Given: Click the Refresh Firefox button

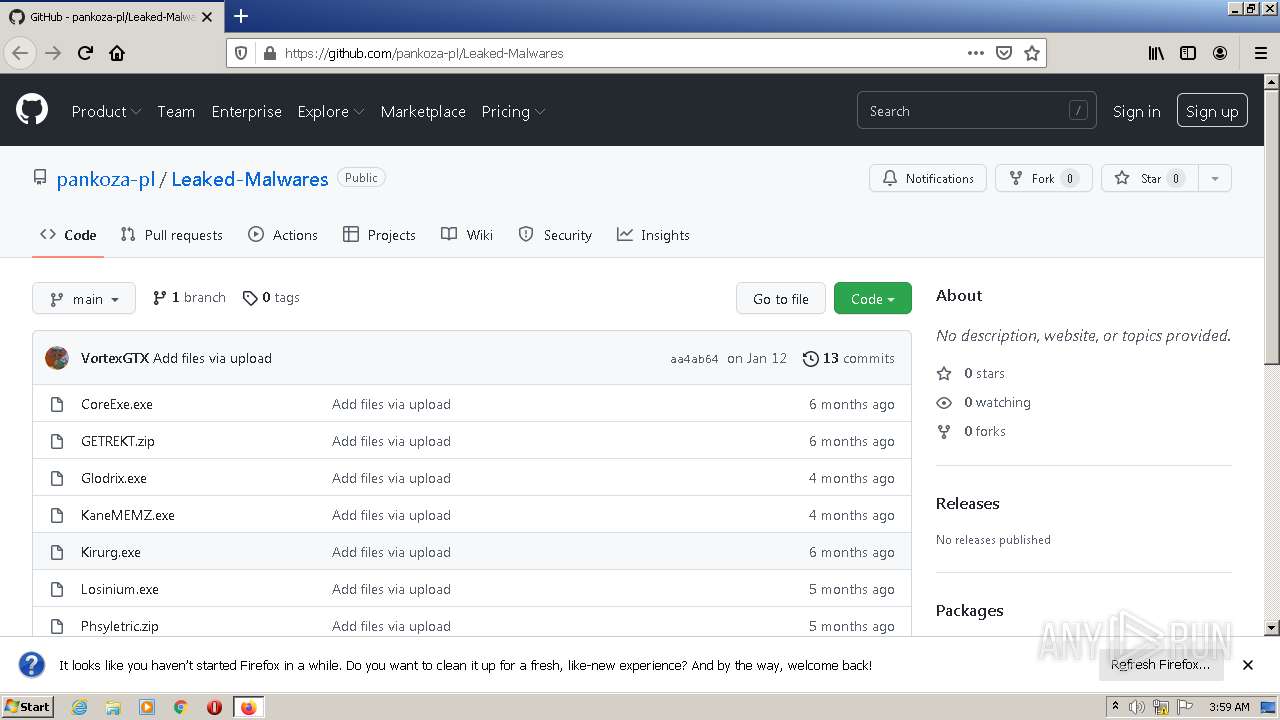Looking at the screenshot, I should [x=1160, y=664].
